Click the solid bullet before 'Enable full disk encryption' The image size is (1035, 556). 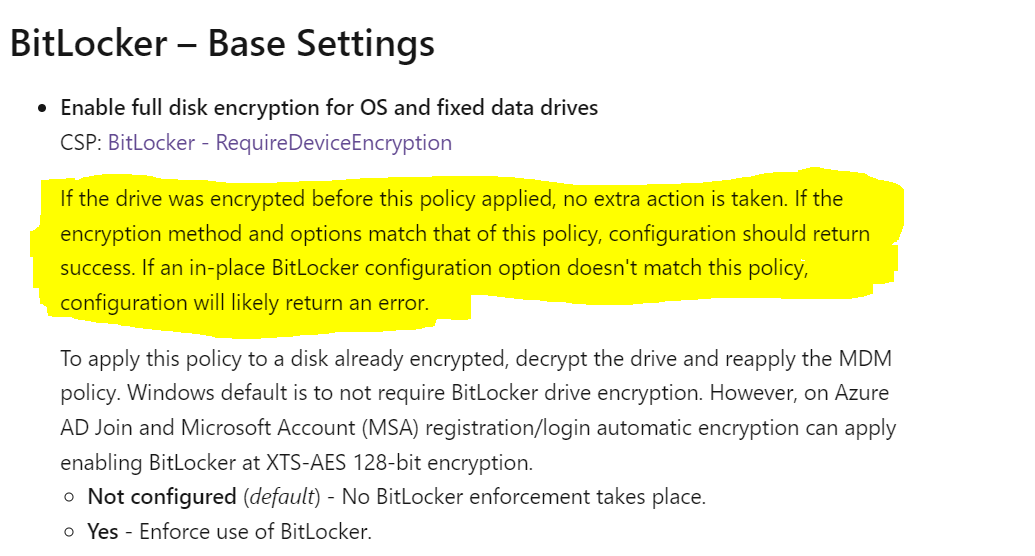tap(42, 108)
